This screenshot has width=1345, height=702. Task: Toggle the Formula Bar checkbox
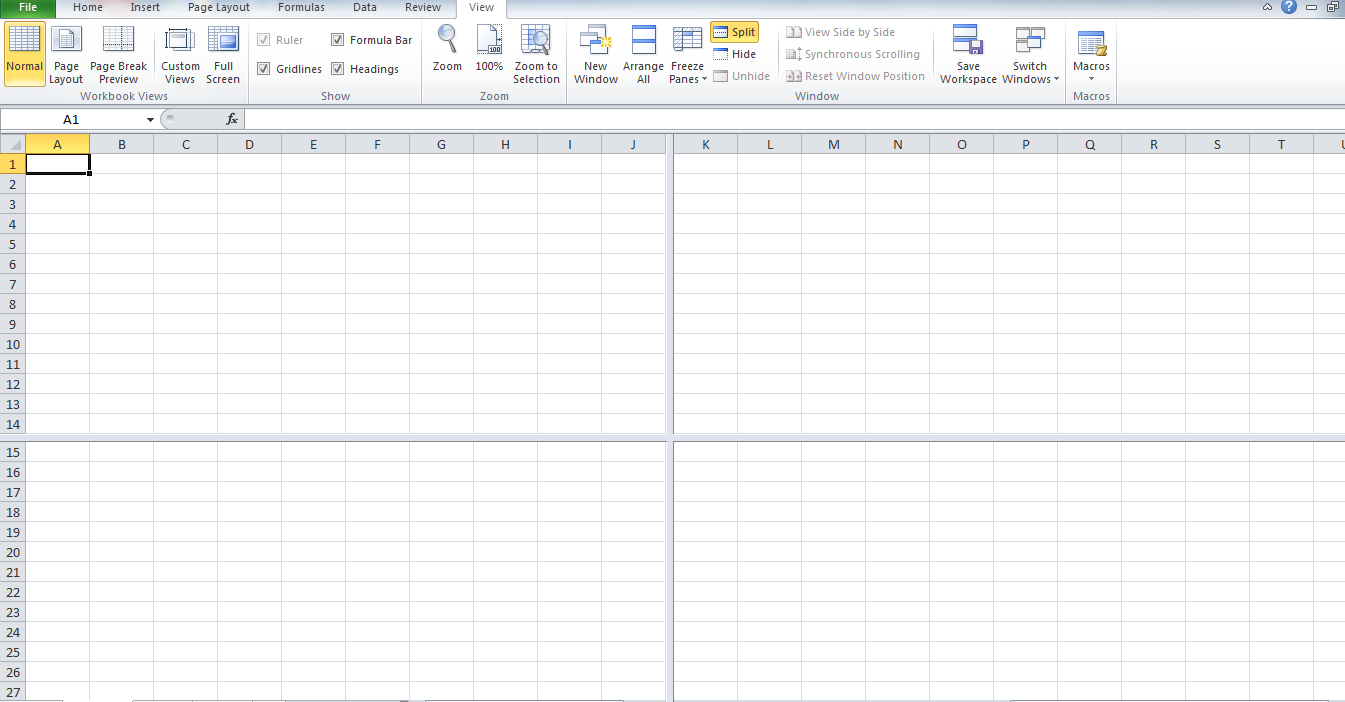338,39
